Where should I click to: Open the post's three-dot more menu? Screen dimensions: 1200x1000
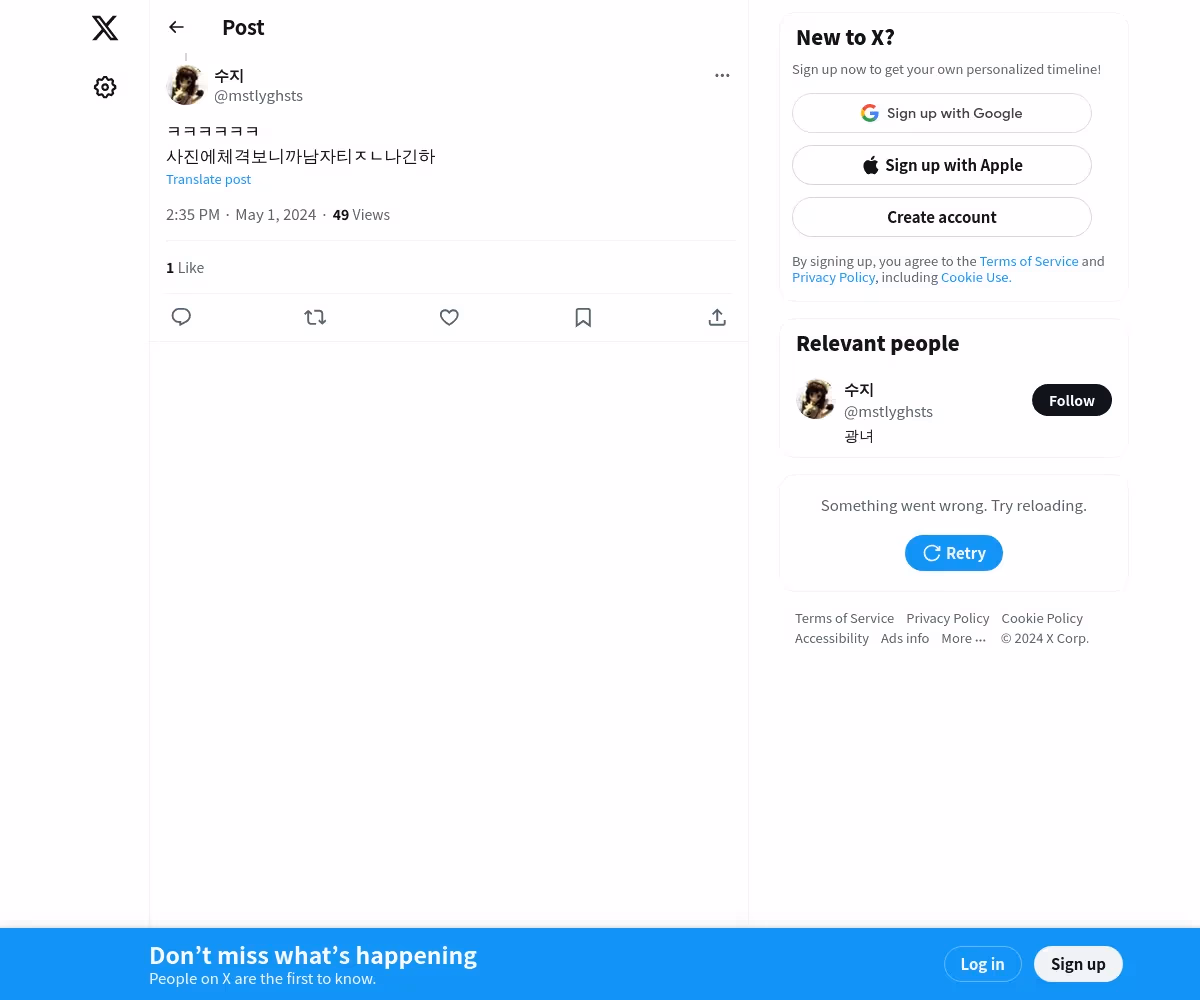point(722,75)
